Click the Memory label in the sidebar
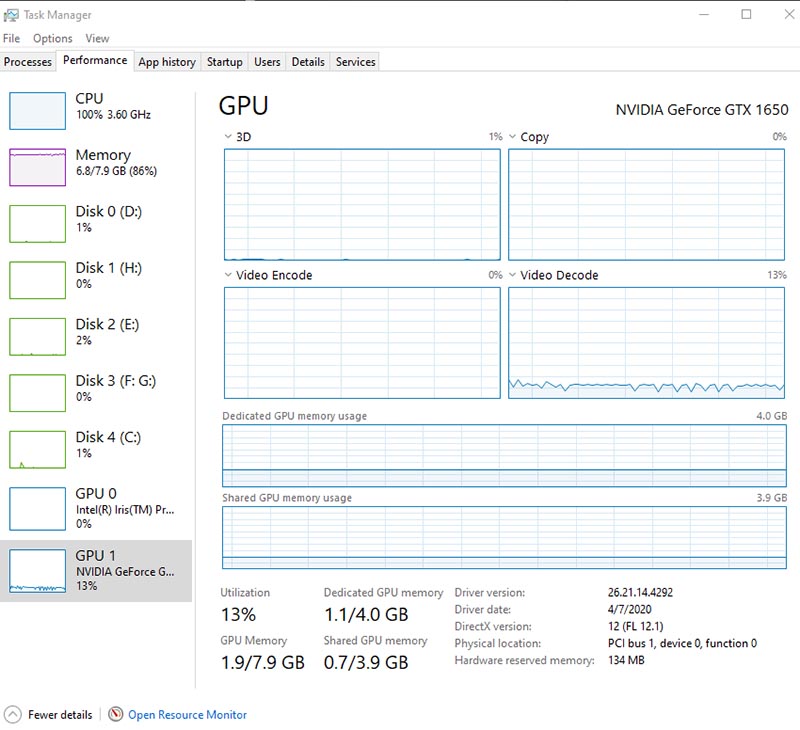The image size is (800, 730). click(103, 155)
